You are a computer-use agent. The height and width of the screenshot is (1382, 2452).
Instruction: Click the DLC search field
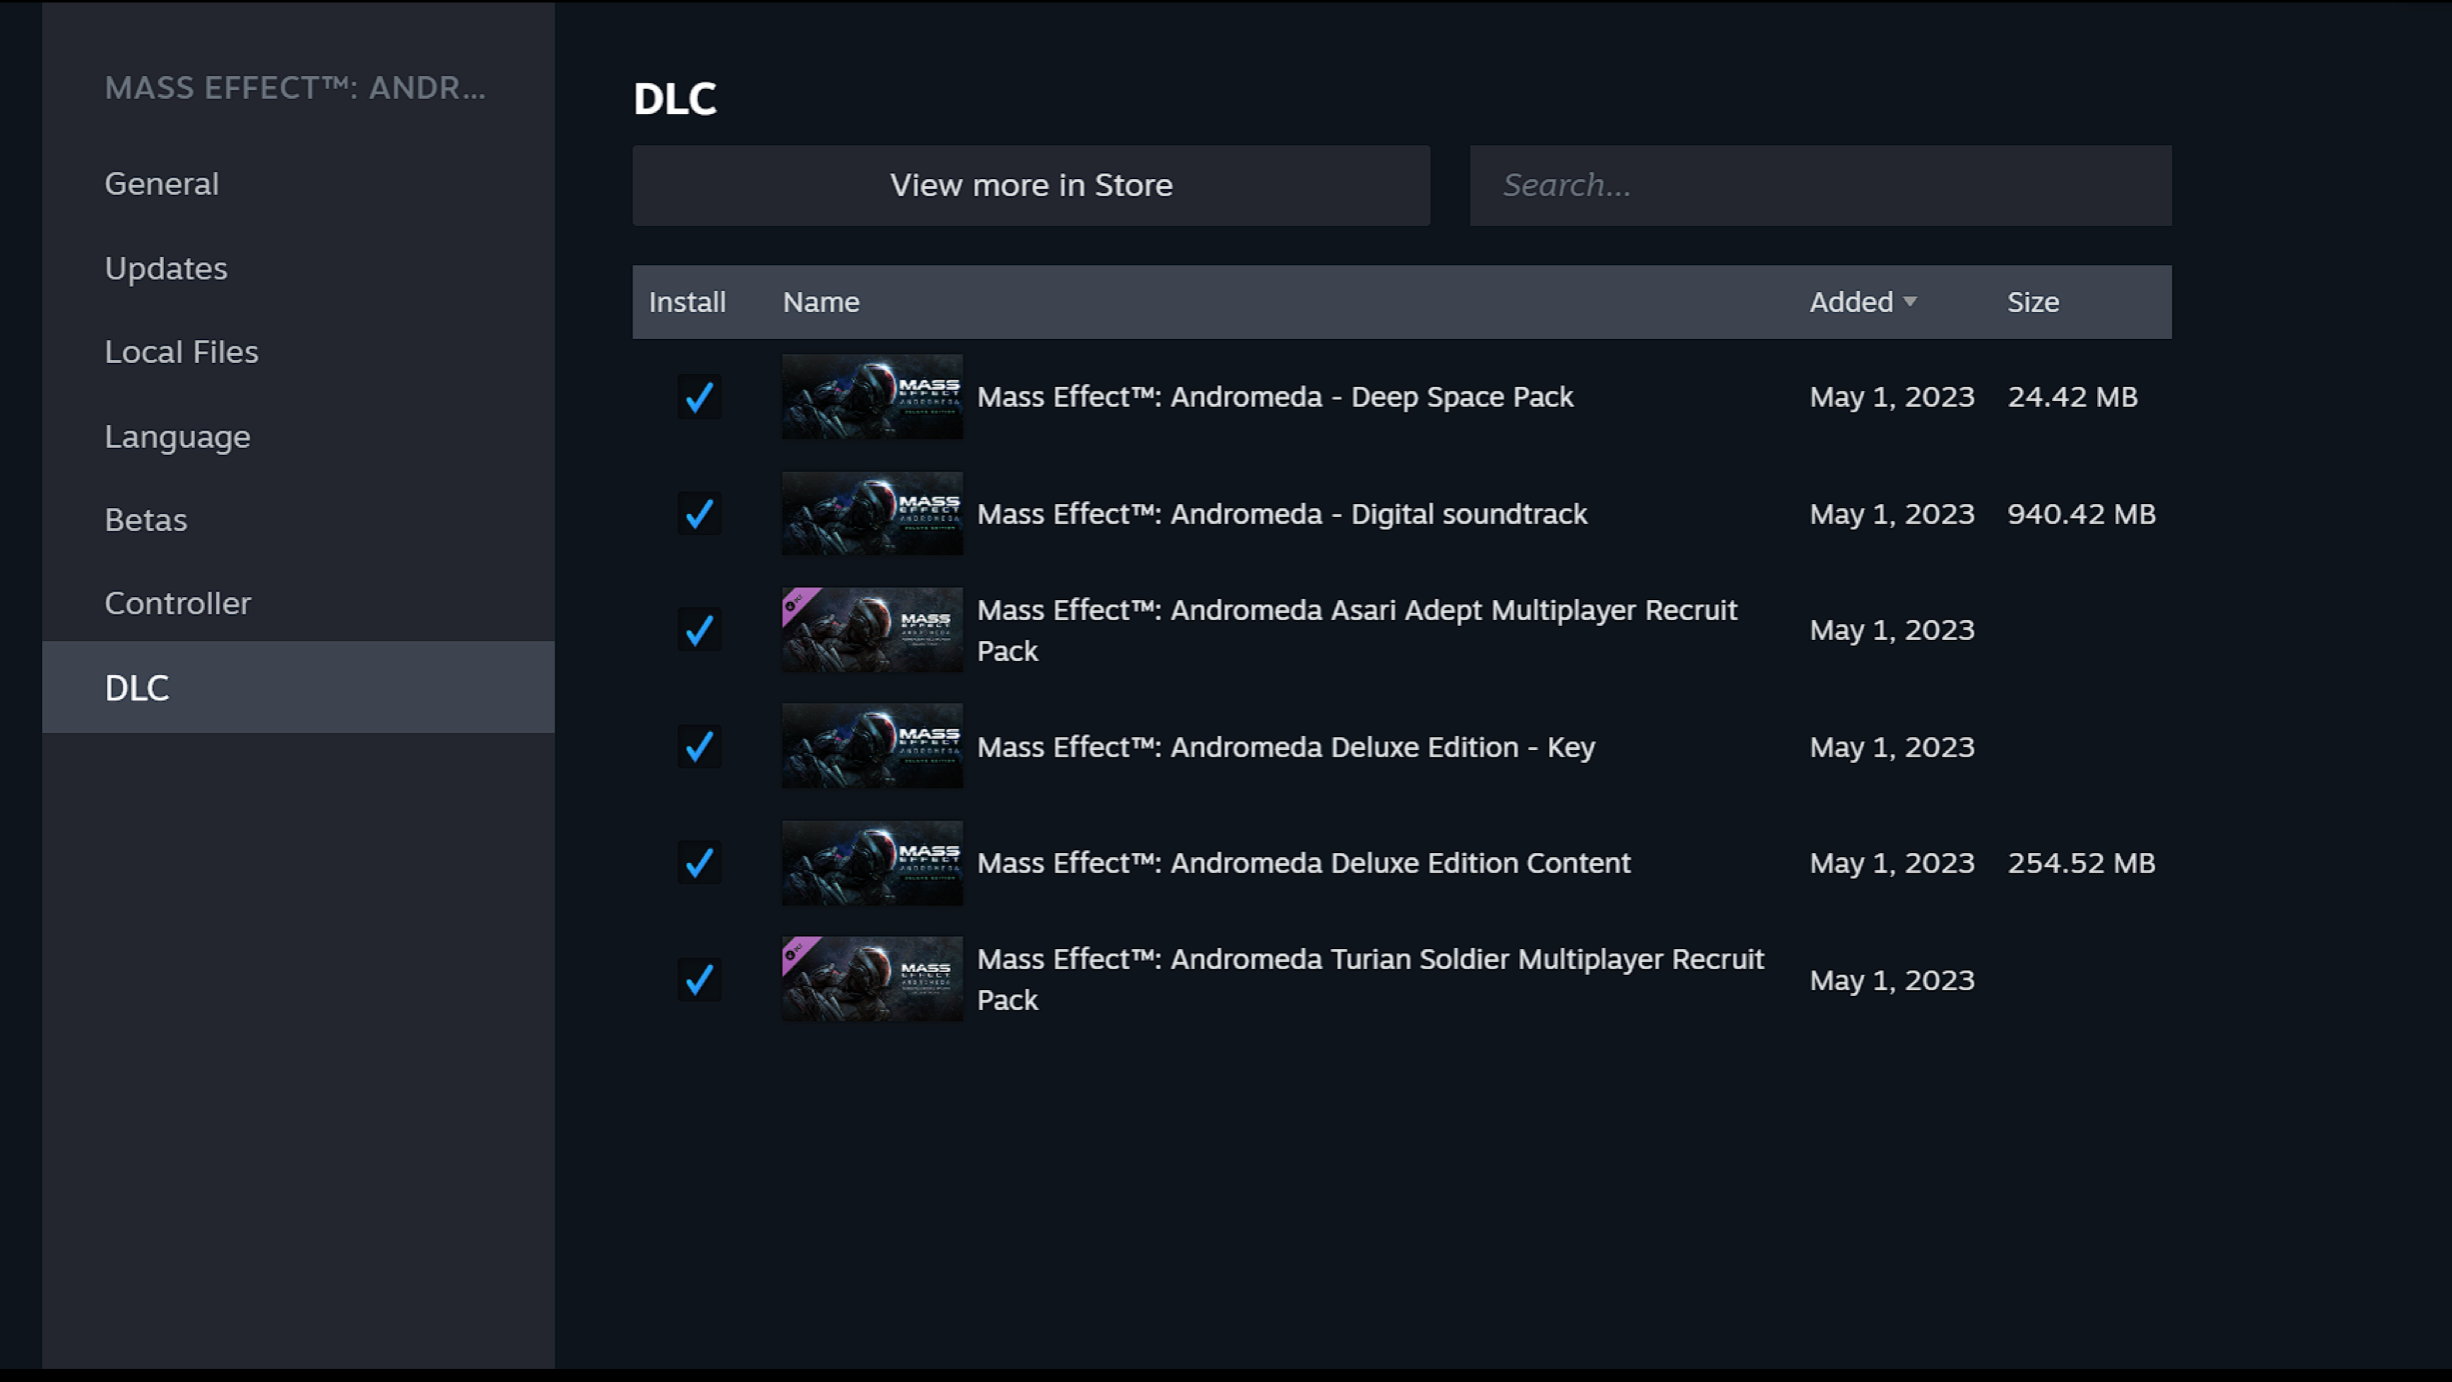coord(1819,185)
